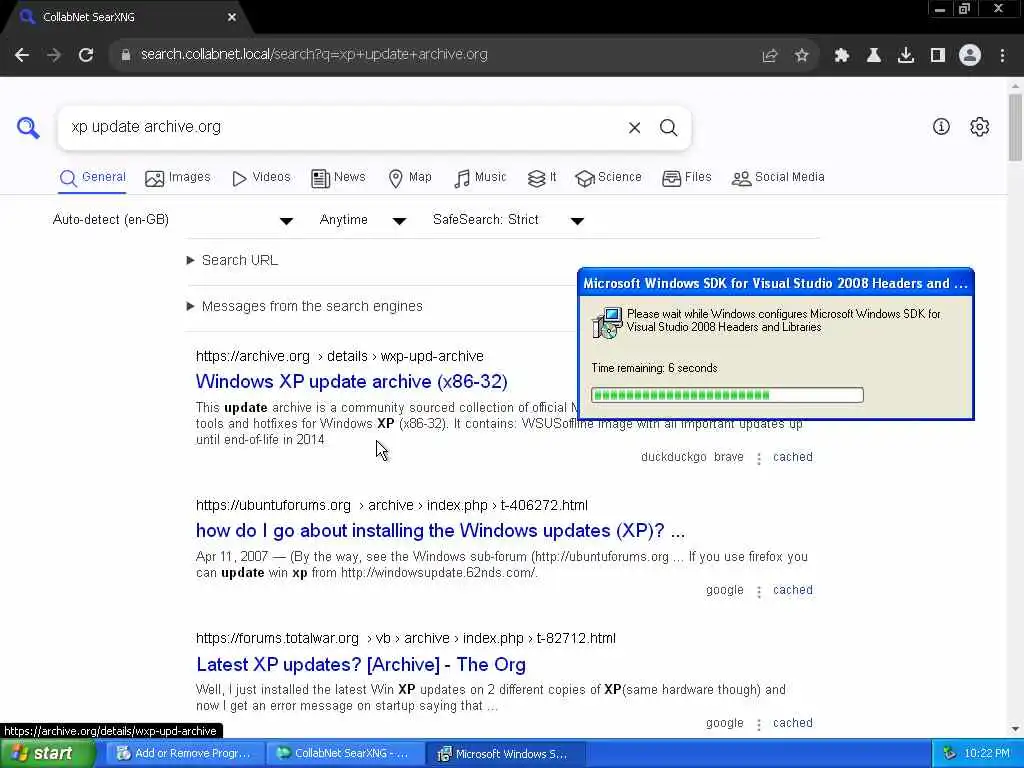Switch to the Science search tab
The height and width of the screenshot is (768, 1024).
(x=608, y=178)
